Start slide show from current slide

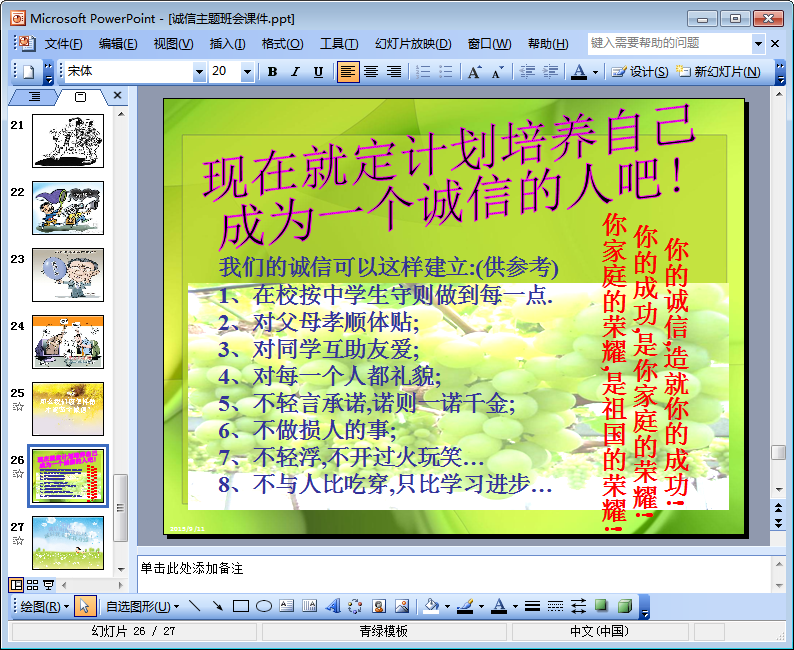tap(48, 585)
